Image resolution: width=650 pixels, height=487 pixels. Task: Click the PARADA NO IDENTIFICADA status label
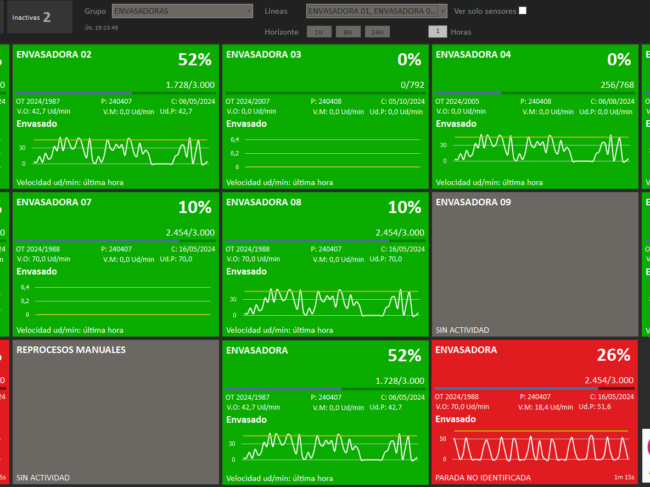tap(483, 478)
